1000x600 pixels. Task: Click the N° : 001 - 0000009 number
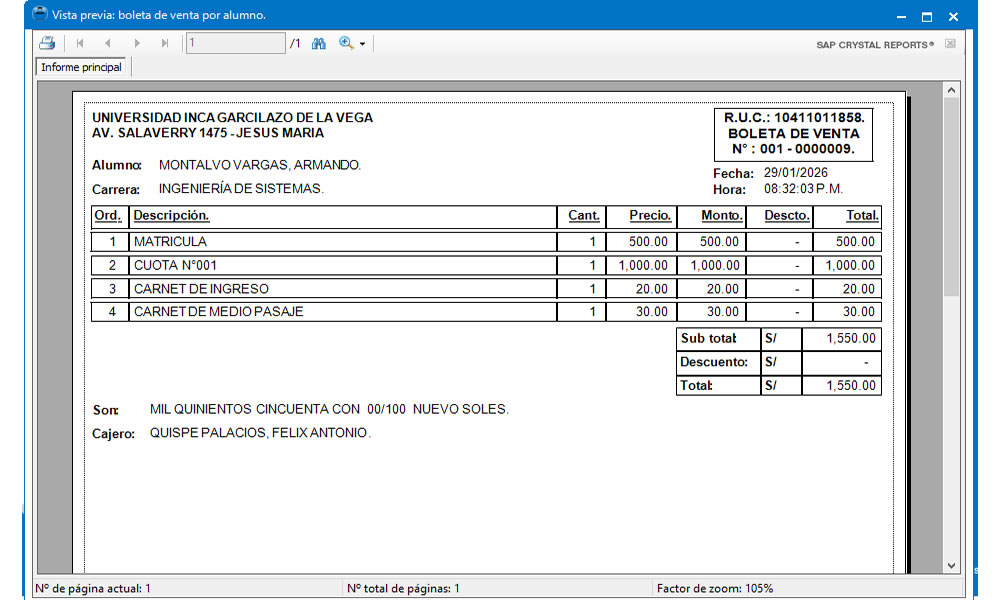click(793, 149)
